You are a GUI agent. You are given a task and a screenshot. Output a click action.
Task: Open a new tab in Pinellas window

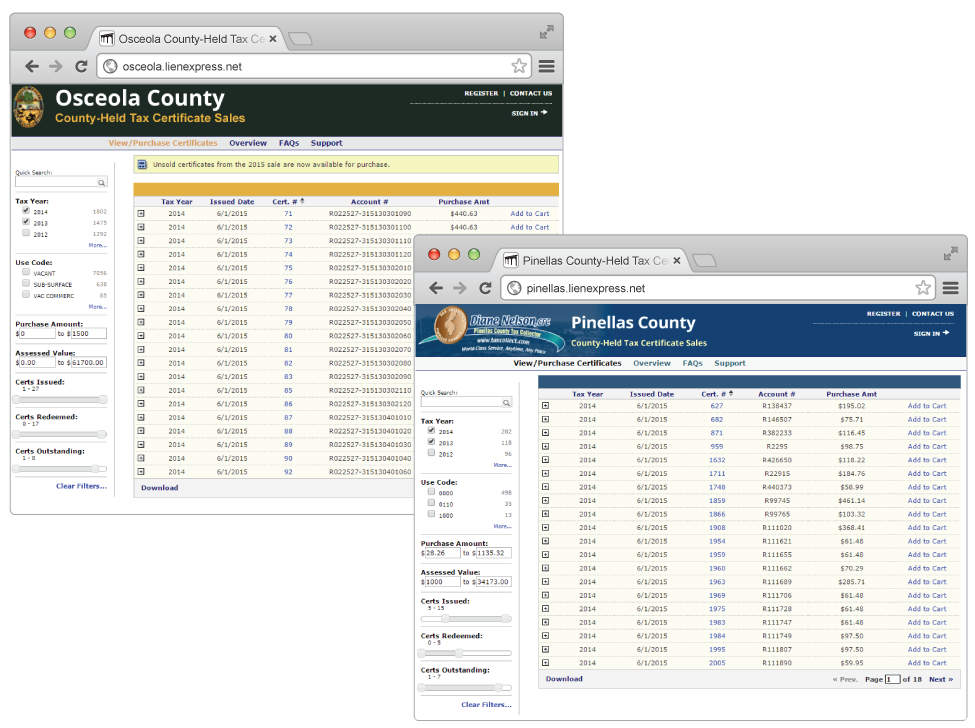point(704,260)
